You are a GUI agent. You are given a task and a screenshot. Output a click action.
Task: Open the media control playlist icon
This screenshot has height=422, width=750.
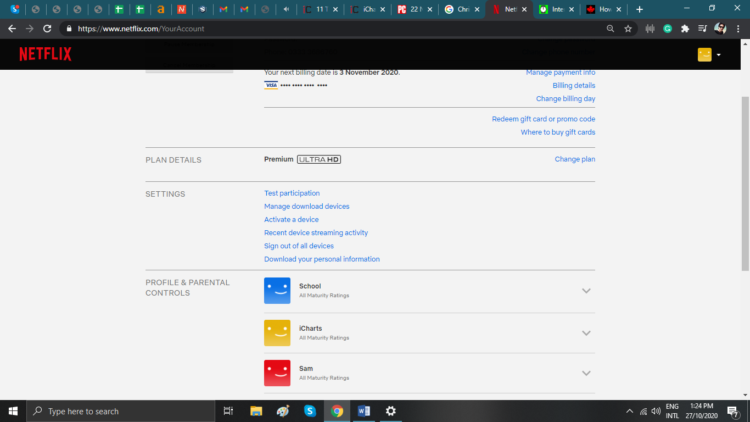point(702,29)
